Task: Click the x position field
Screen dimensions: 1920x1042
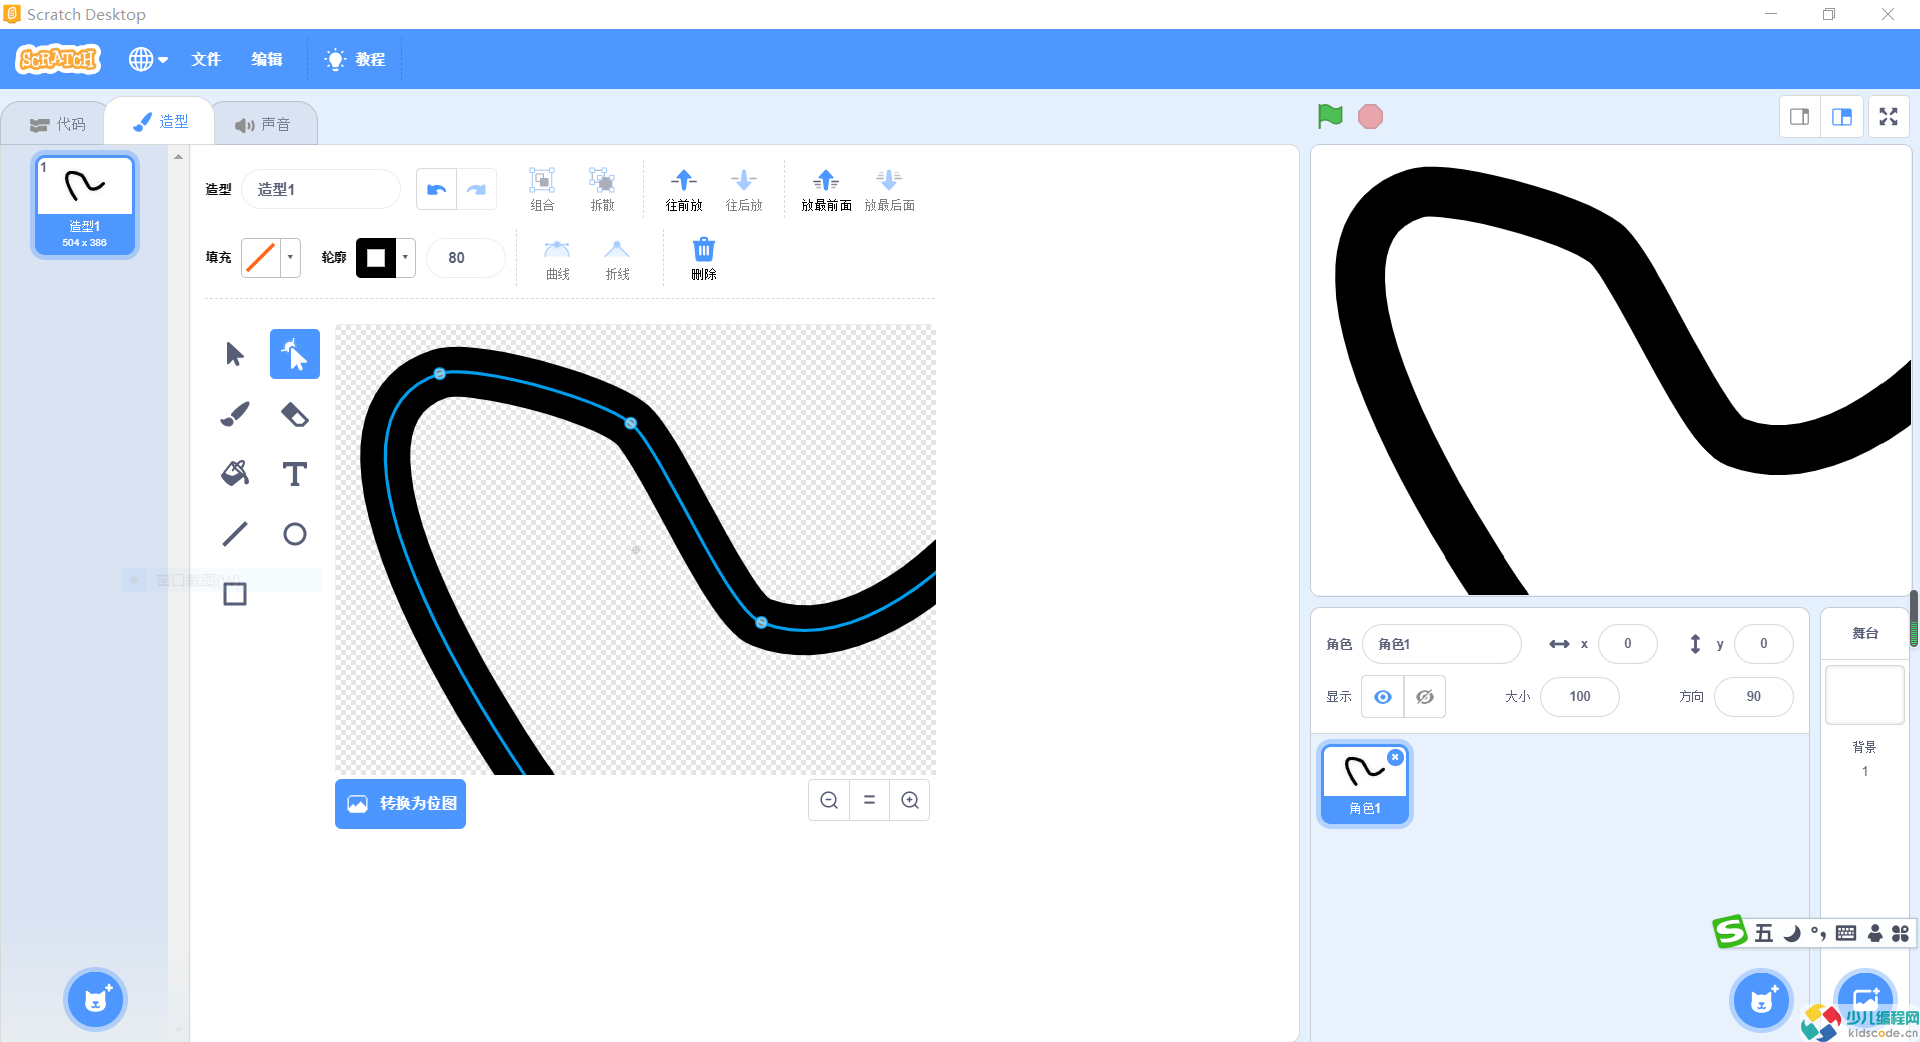Action: [x=1627, y=644]
